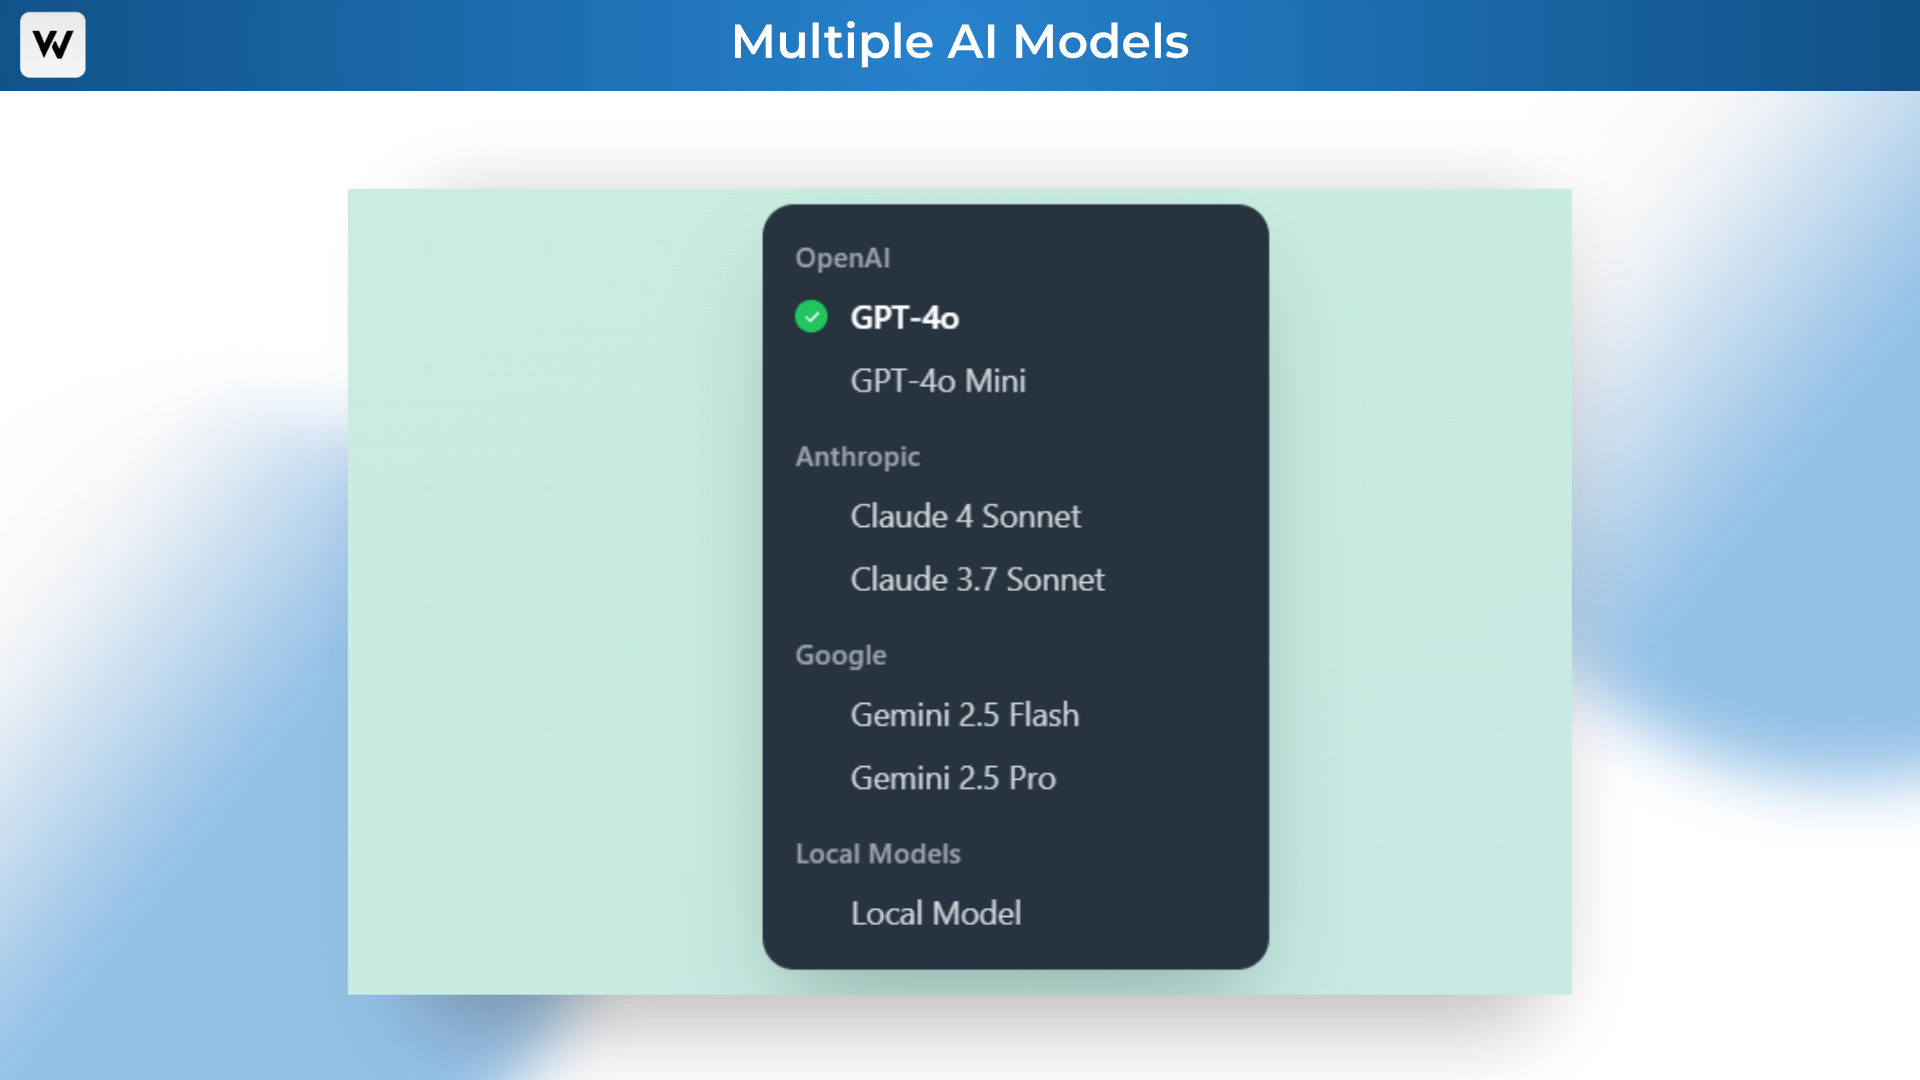Switch to Gemini 2.5 Flash
This screenshot has width=1920, height=1080.
point(964,715)
